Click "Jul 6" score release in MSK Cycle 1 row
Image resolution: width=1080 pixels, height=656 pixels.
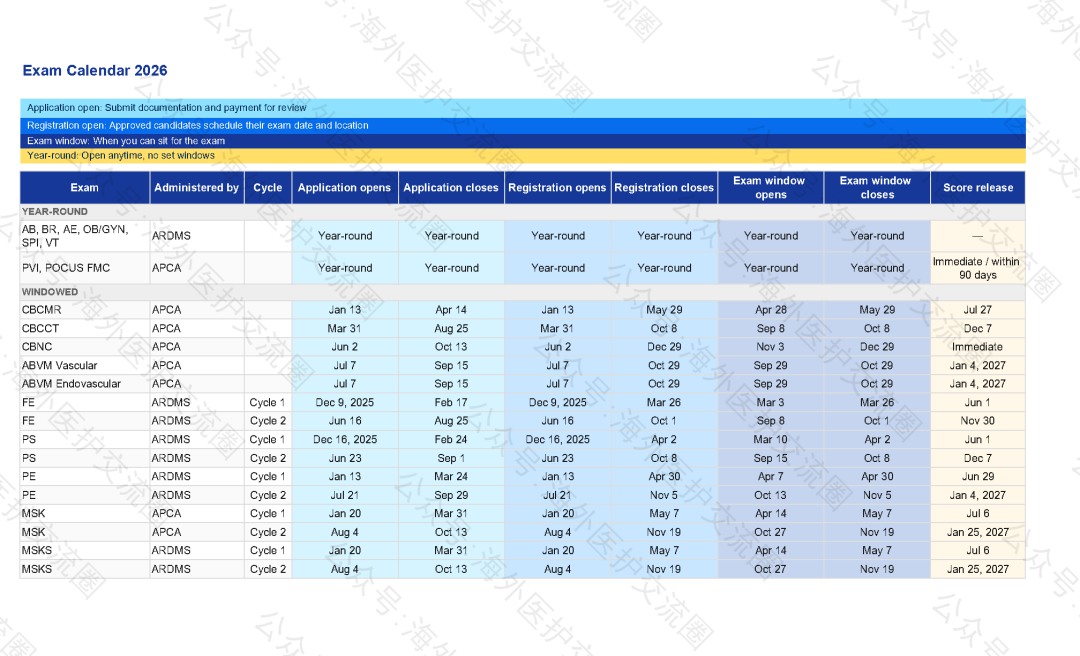pyautogui.click(x=977, y=513)
